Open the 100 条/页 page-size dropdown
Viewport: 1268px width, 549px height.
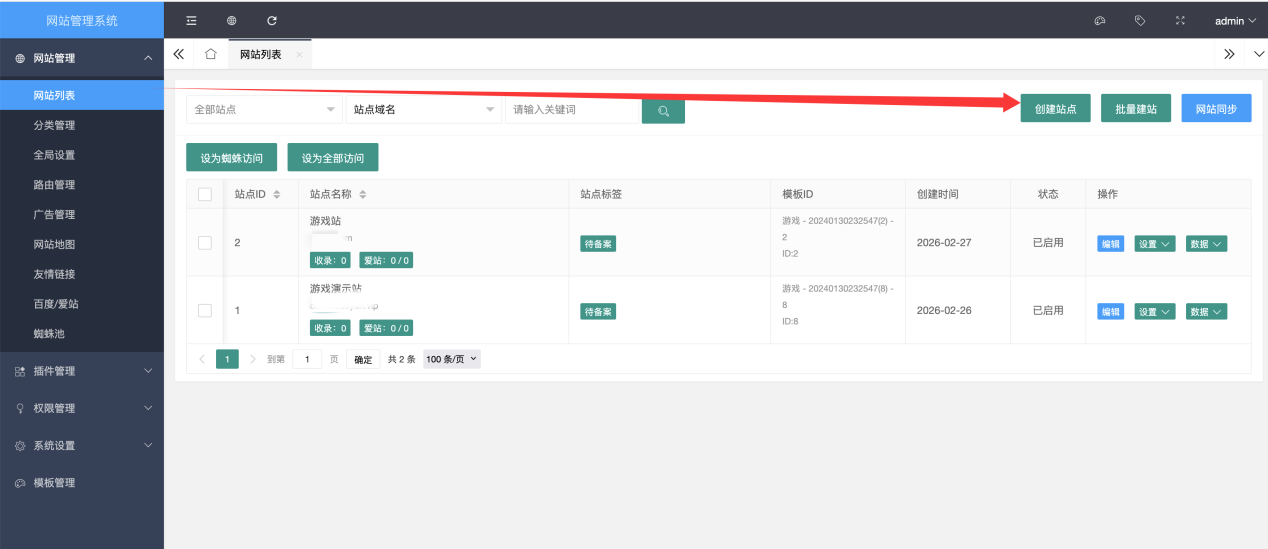click(x=452, y=359)
